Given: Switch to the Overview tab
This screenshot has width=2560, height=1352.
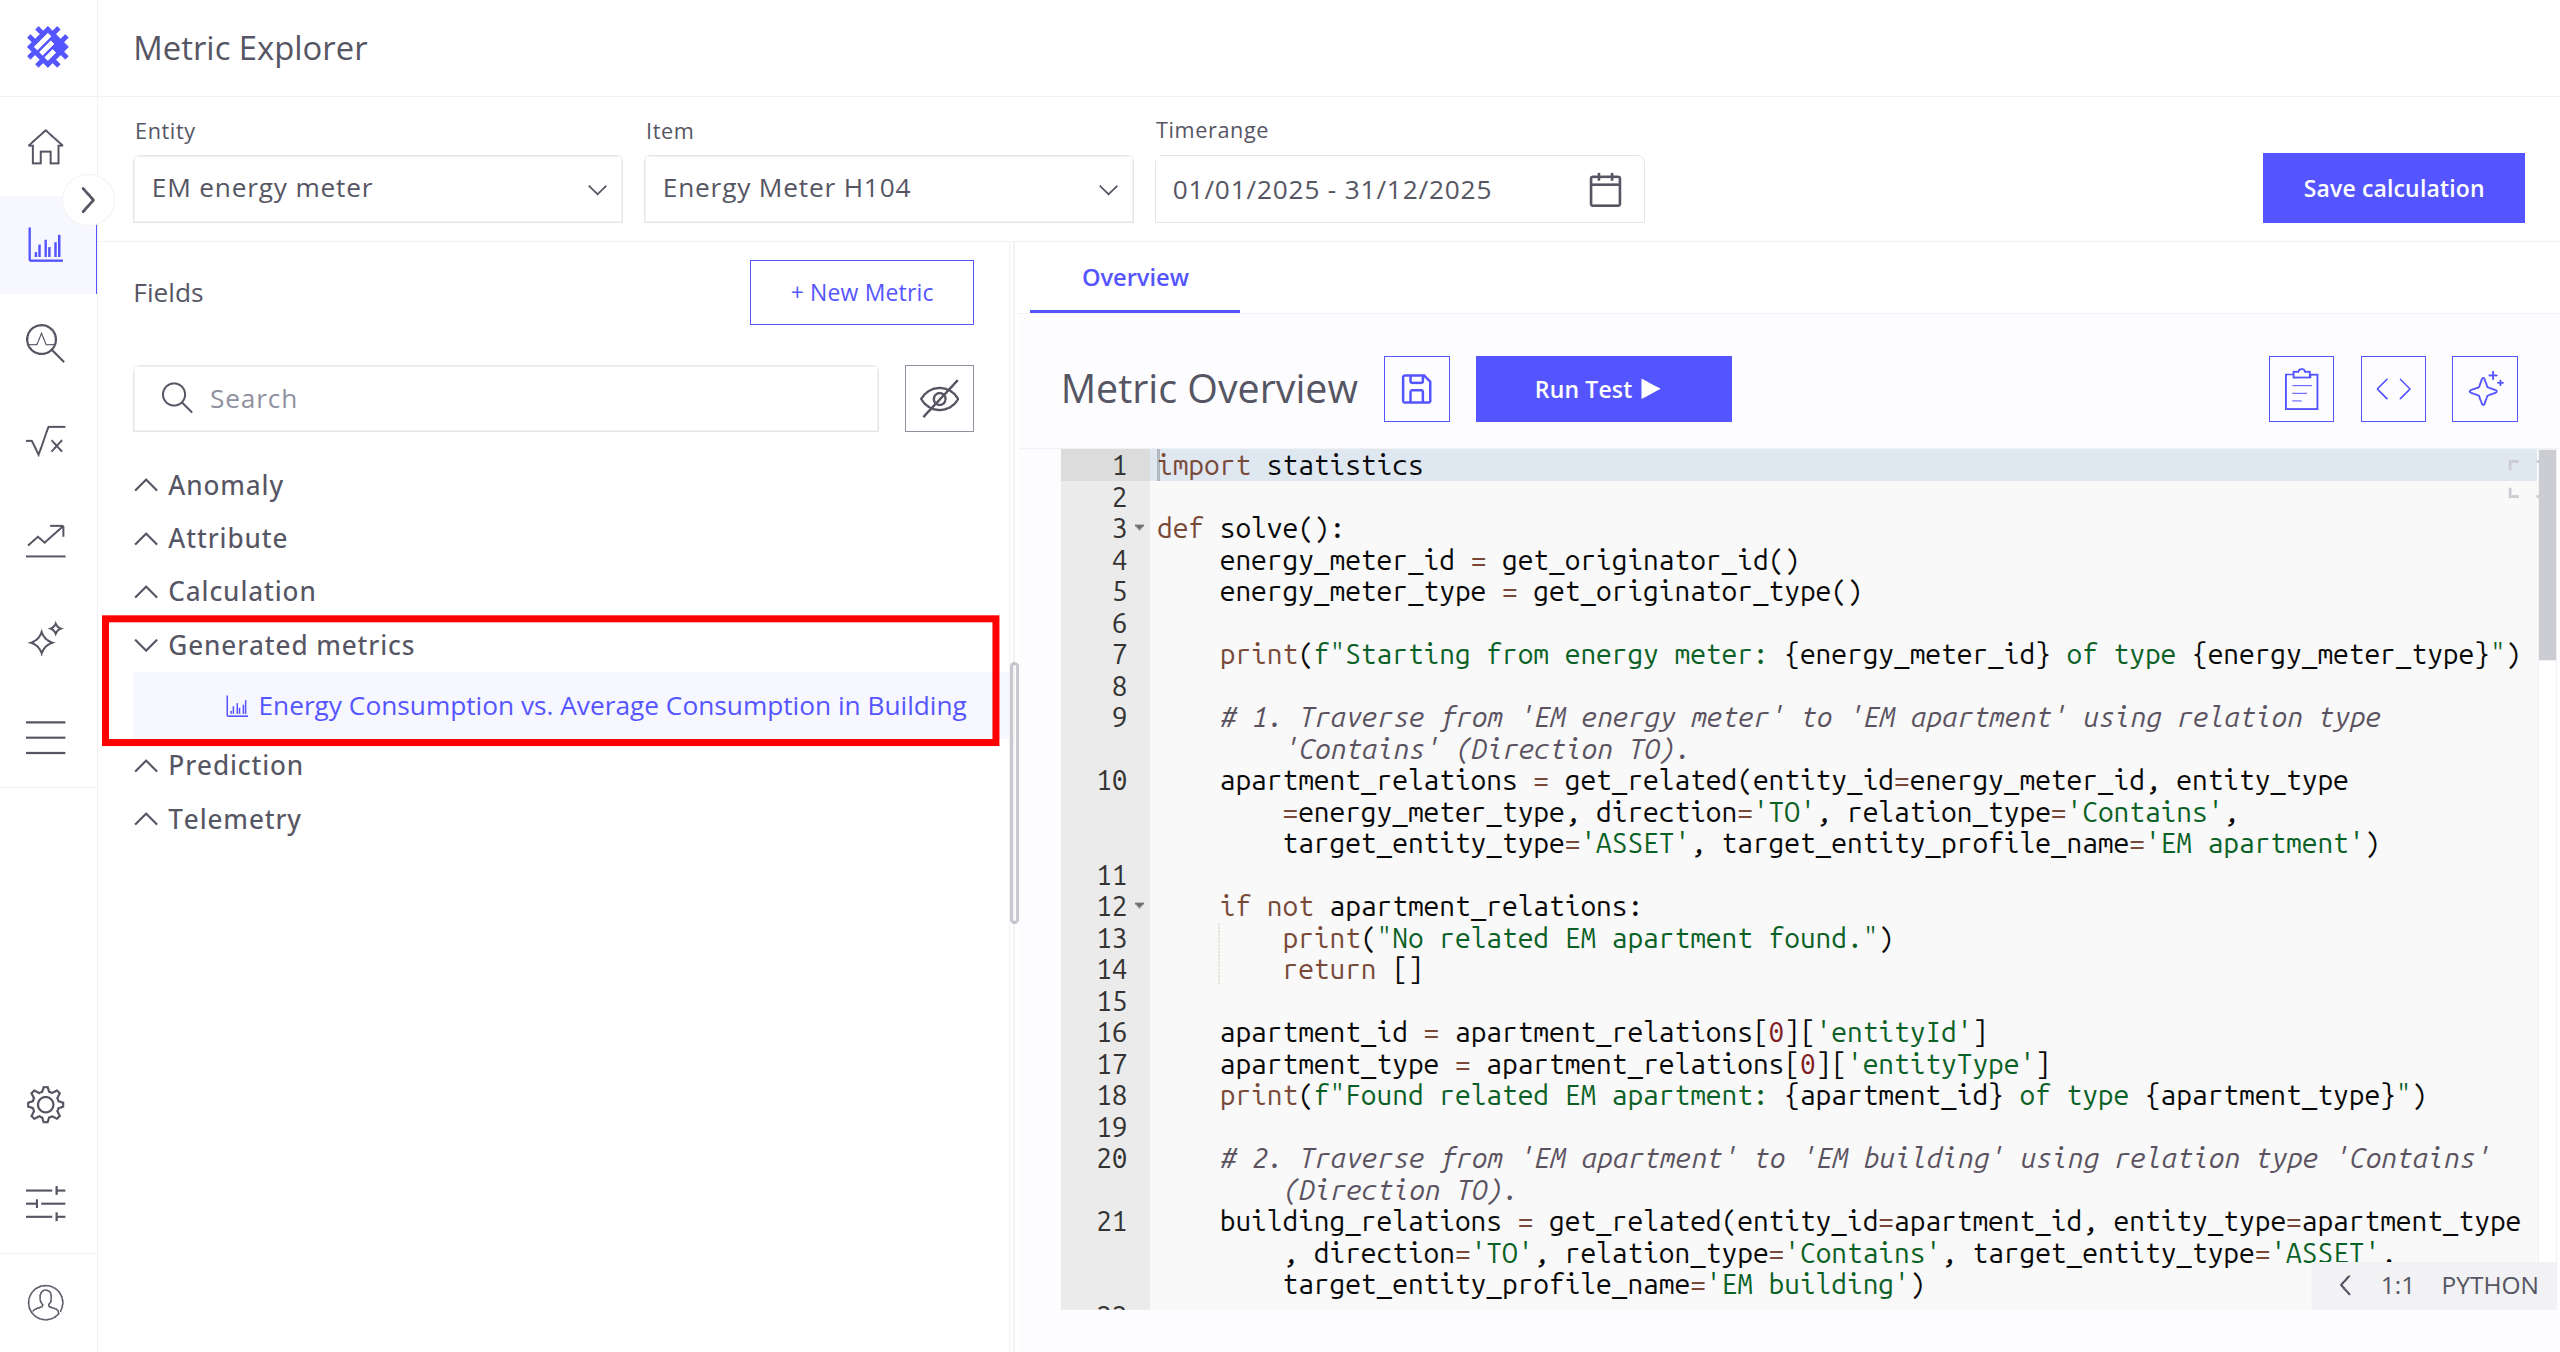Looking at the screenshot, I should tap(1135, 278).
